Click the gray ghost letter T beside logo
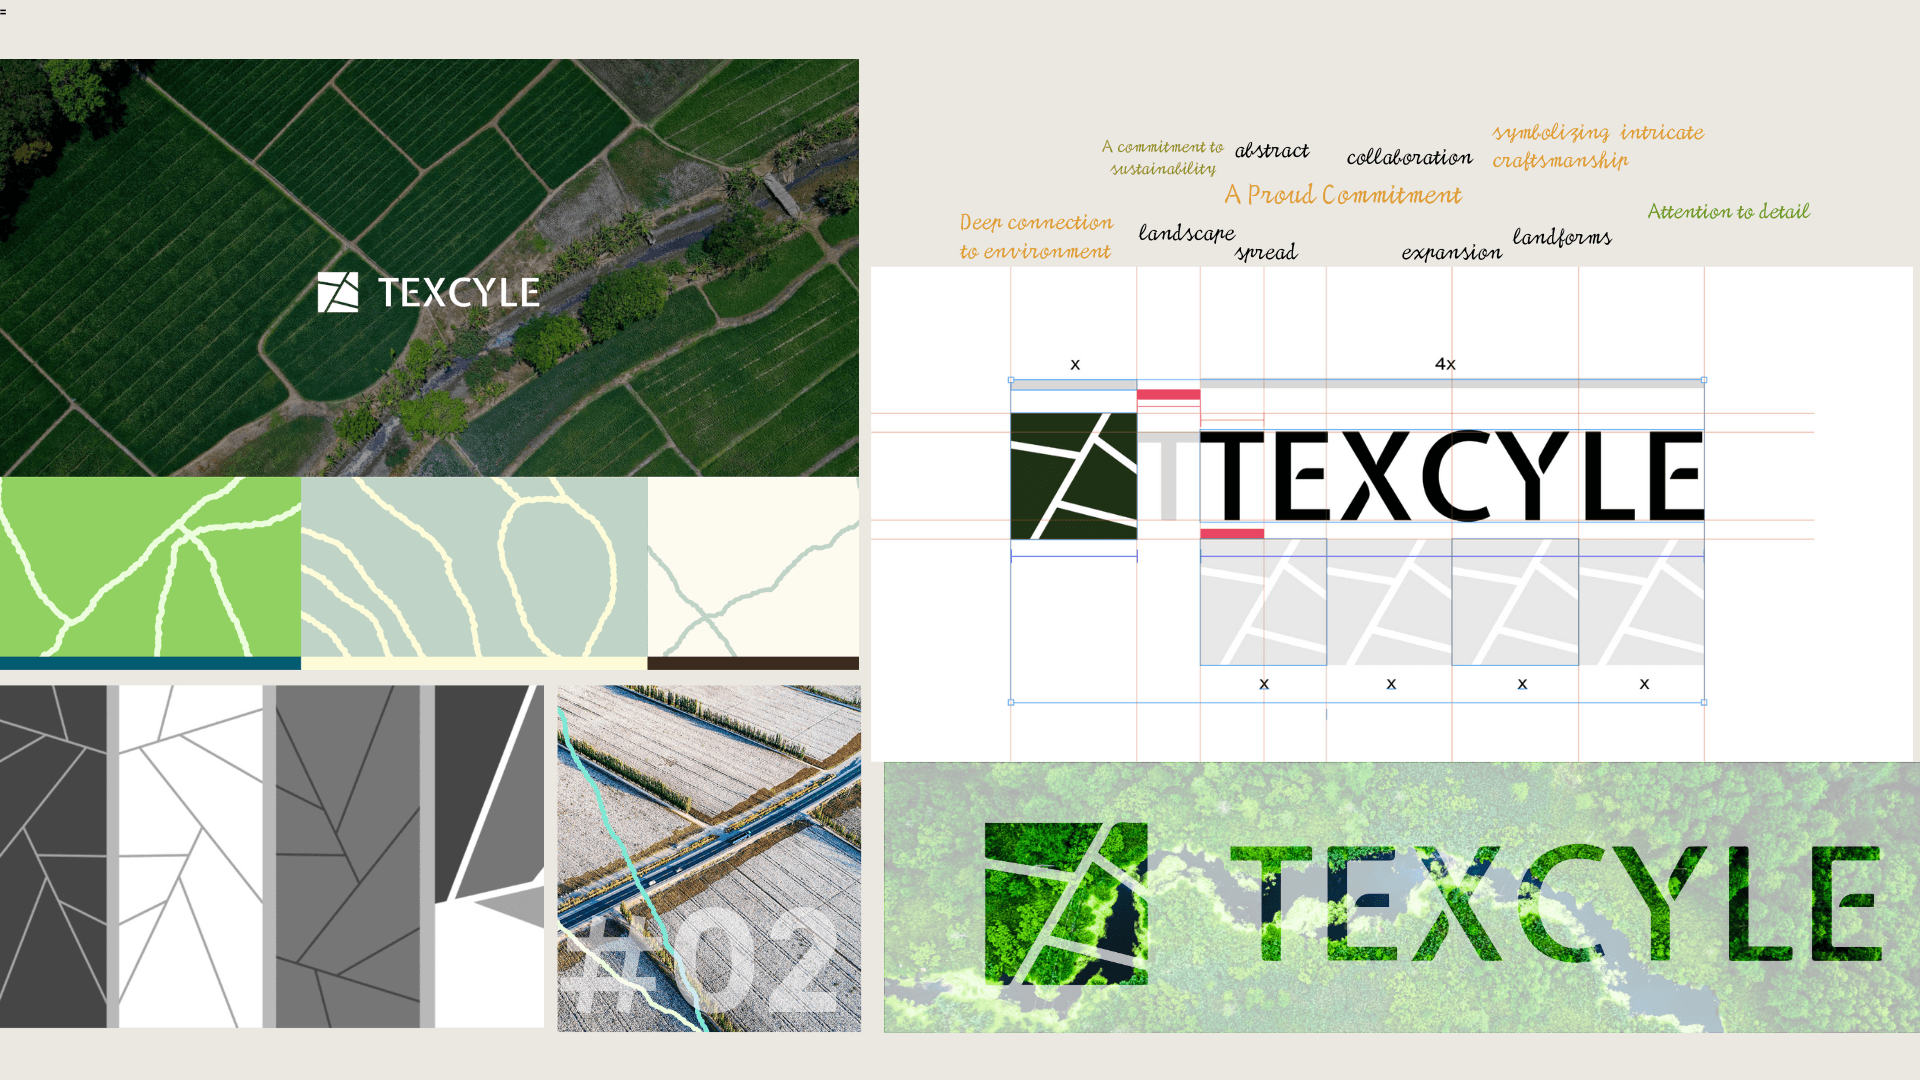The width and height of the screenshot is (1920, 1080). click(x=1168, y=476)
